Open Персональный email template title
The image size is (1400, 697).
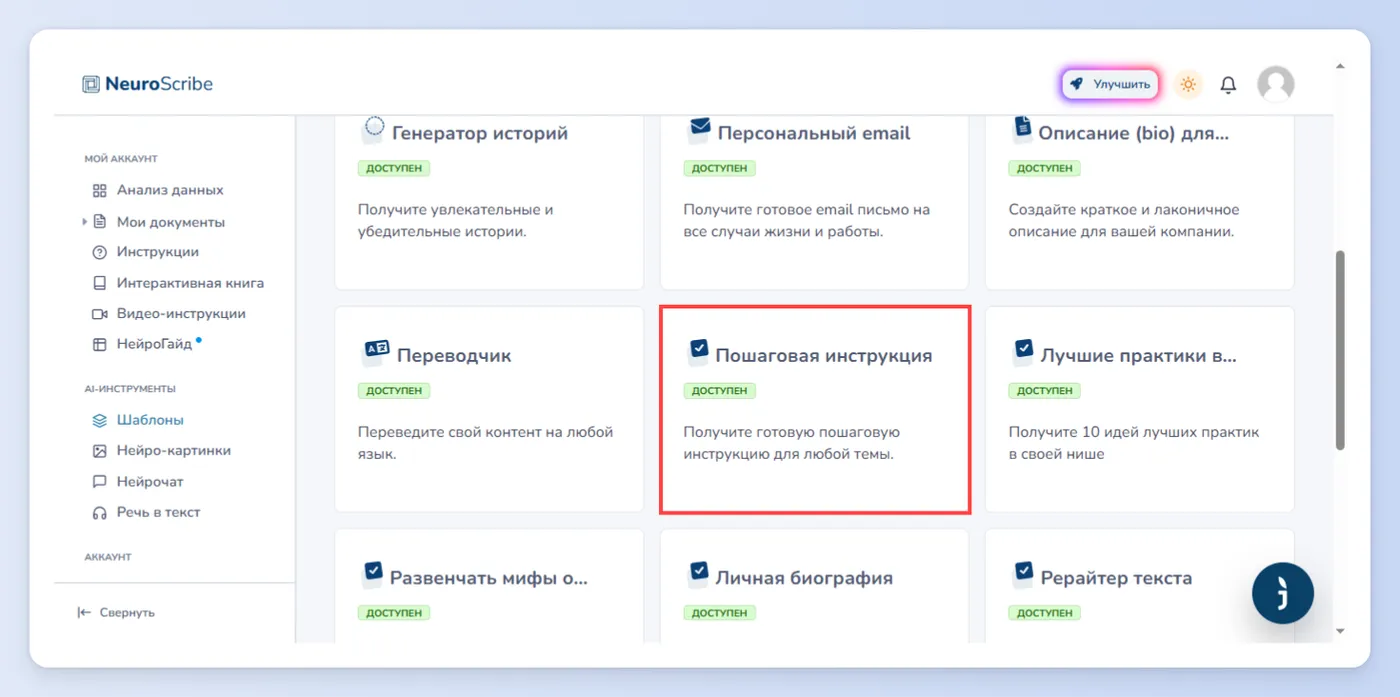(x=814, y=133)
